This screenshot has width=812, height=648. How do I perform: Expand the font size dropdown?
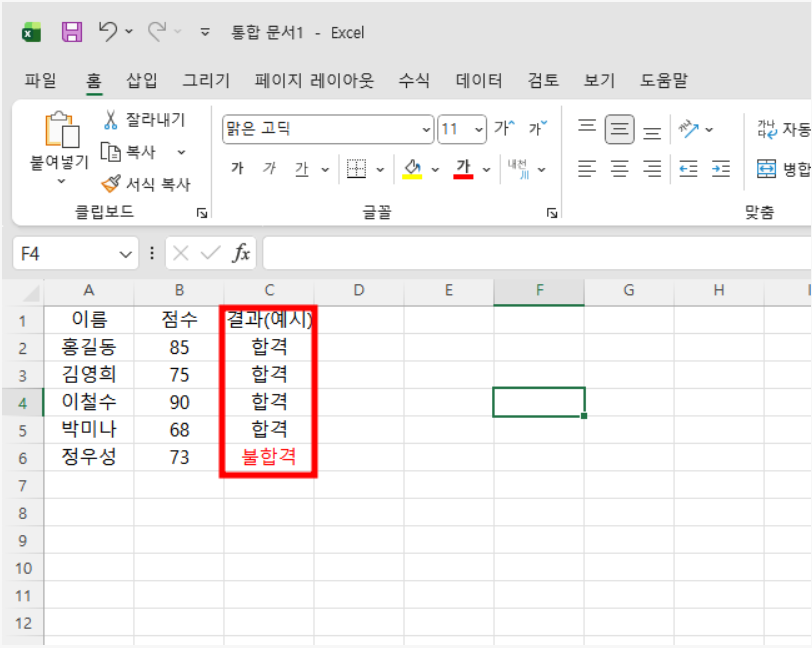478,129
